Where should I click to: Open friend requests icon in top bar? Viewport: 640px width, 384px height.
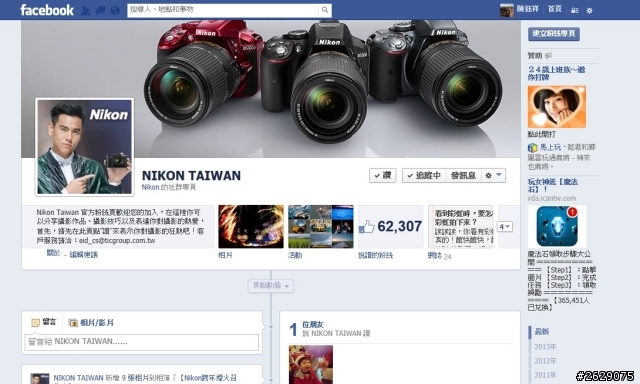[x=85, y=10]
